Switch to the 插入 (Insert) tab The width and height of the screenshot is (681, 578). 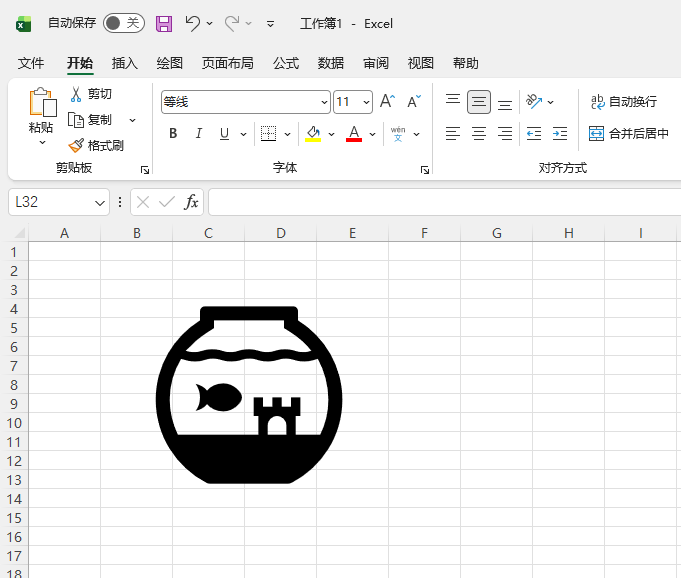point(125,63)
